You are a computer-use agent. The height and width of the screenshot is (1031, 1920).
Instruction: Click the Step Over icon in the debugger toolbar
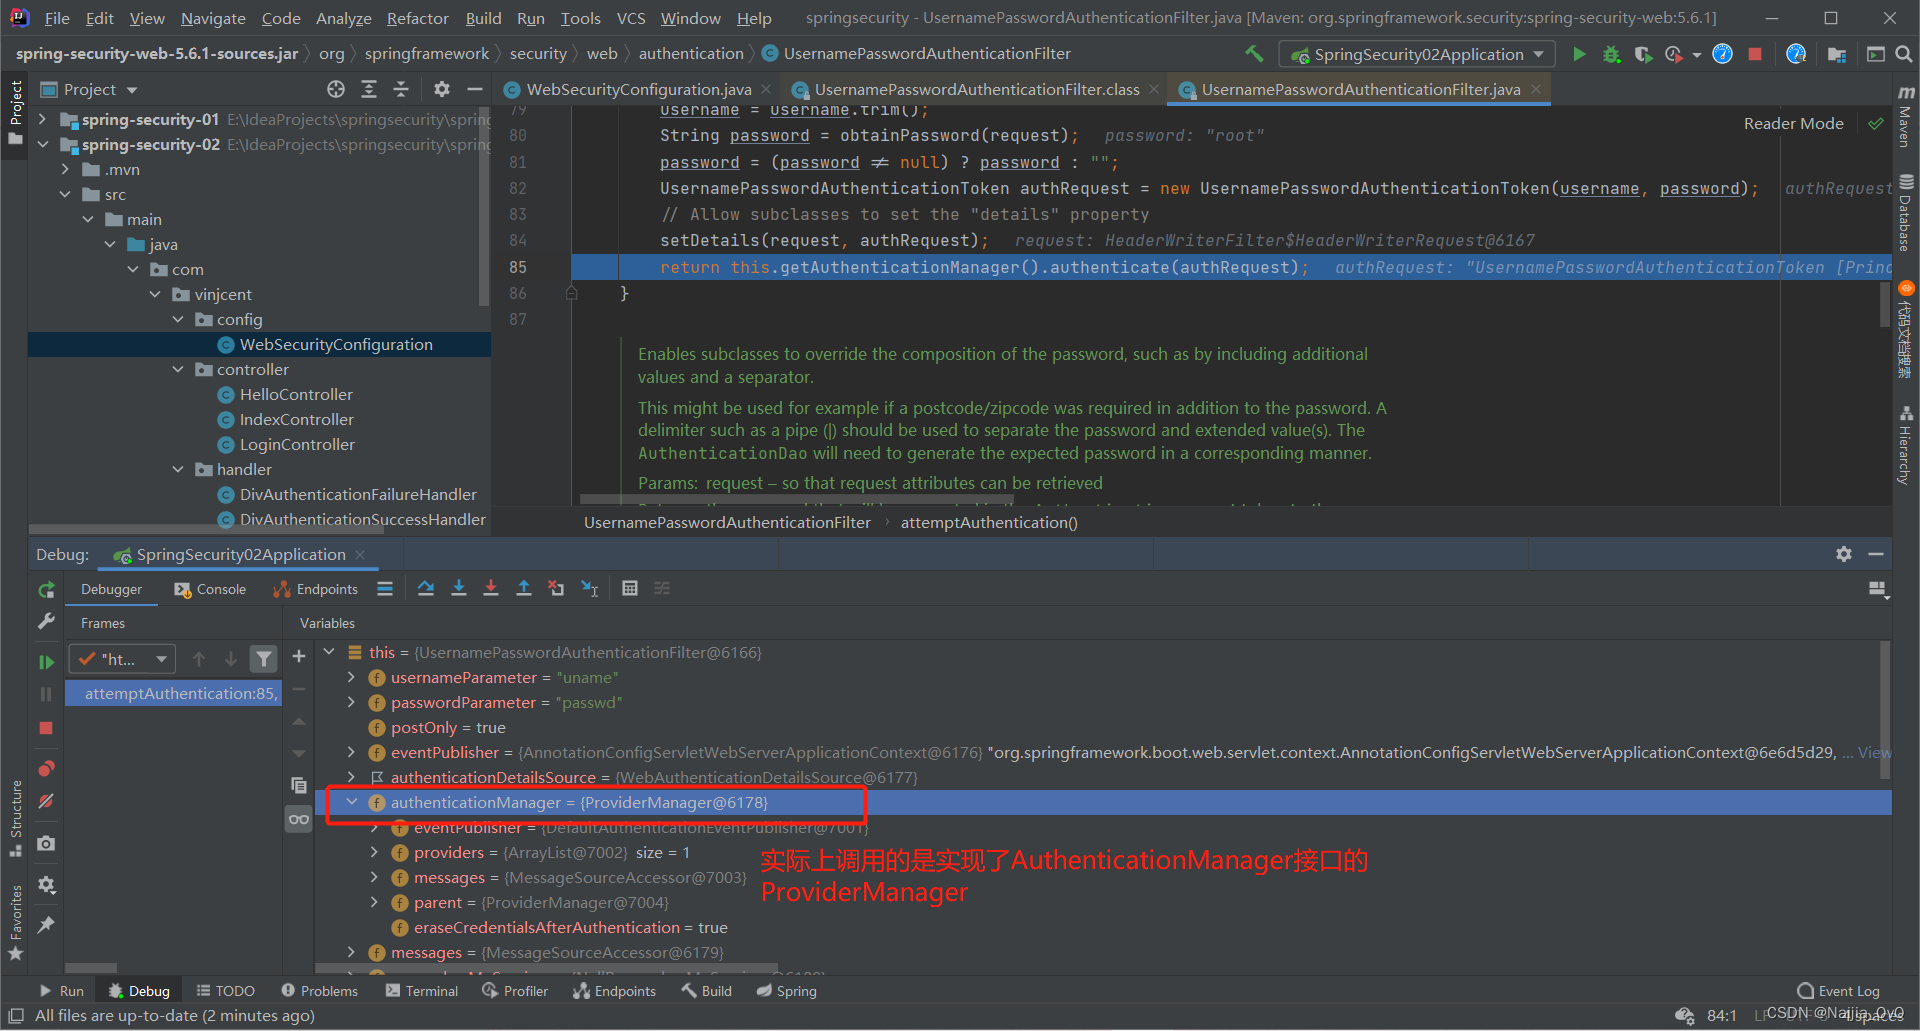point(426,588)
